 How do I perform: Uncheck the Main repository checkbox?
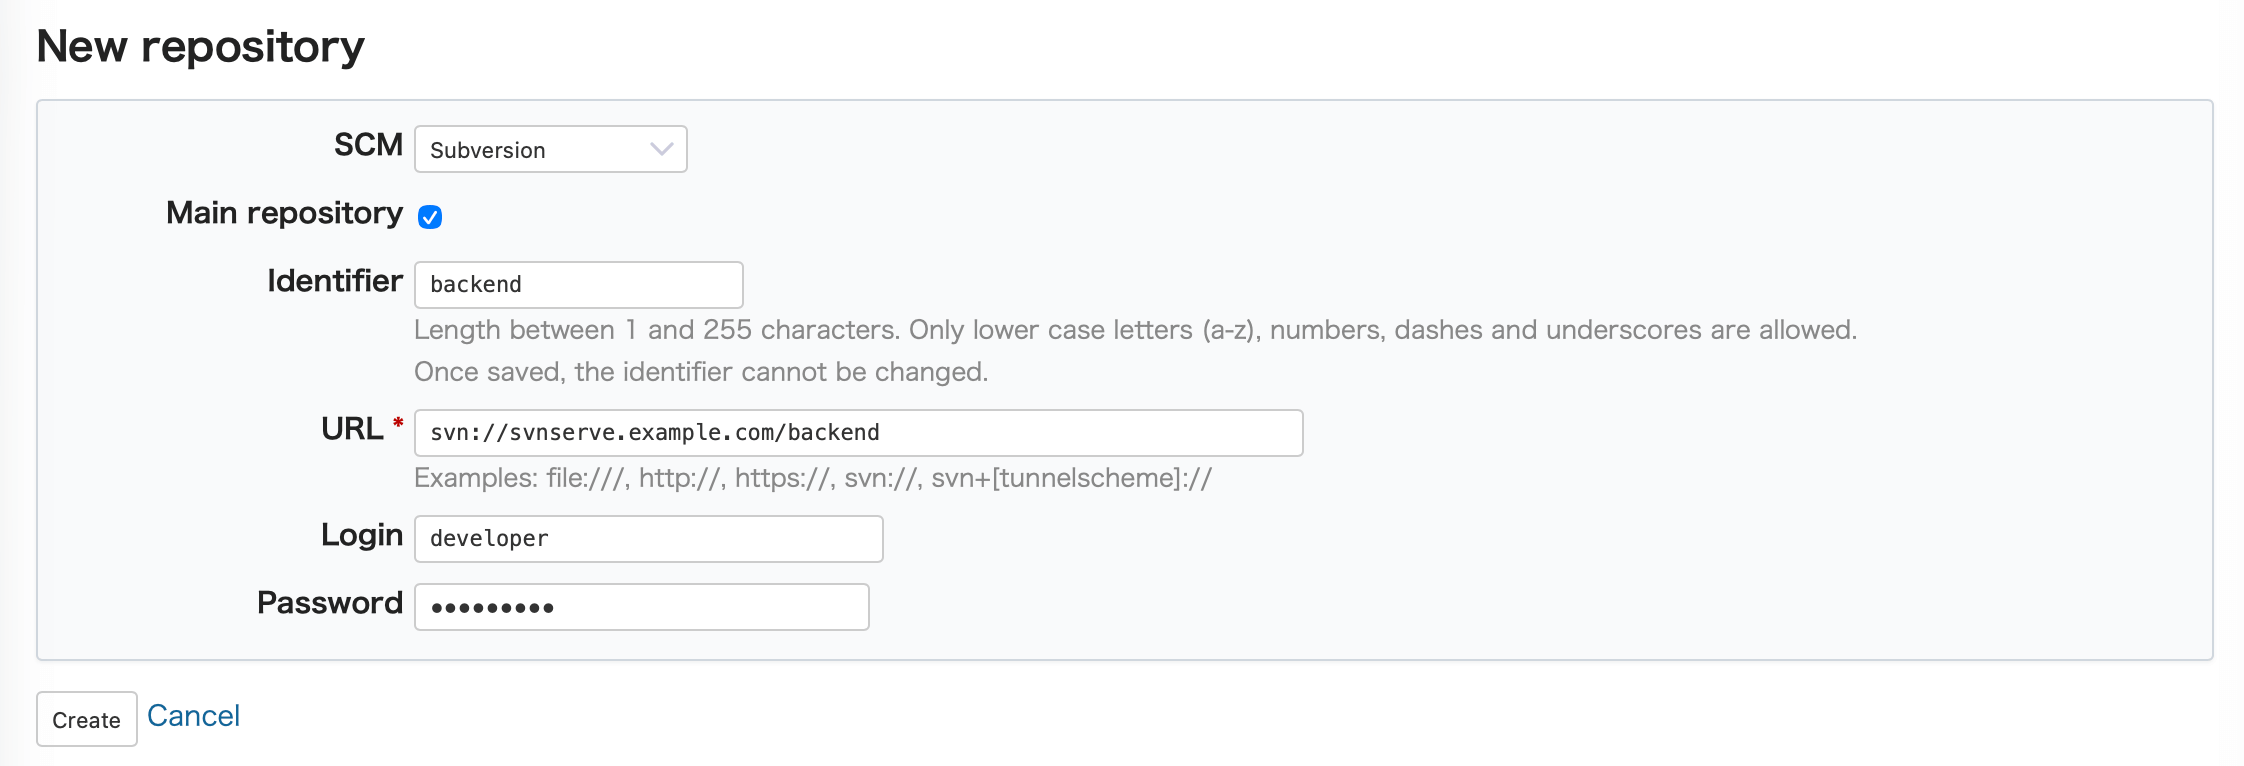point(430,216)
